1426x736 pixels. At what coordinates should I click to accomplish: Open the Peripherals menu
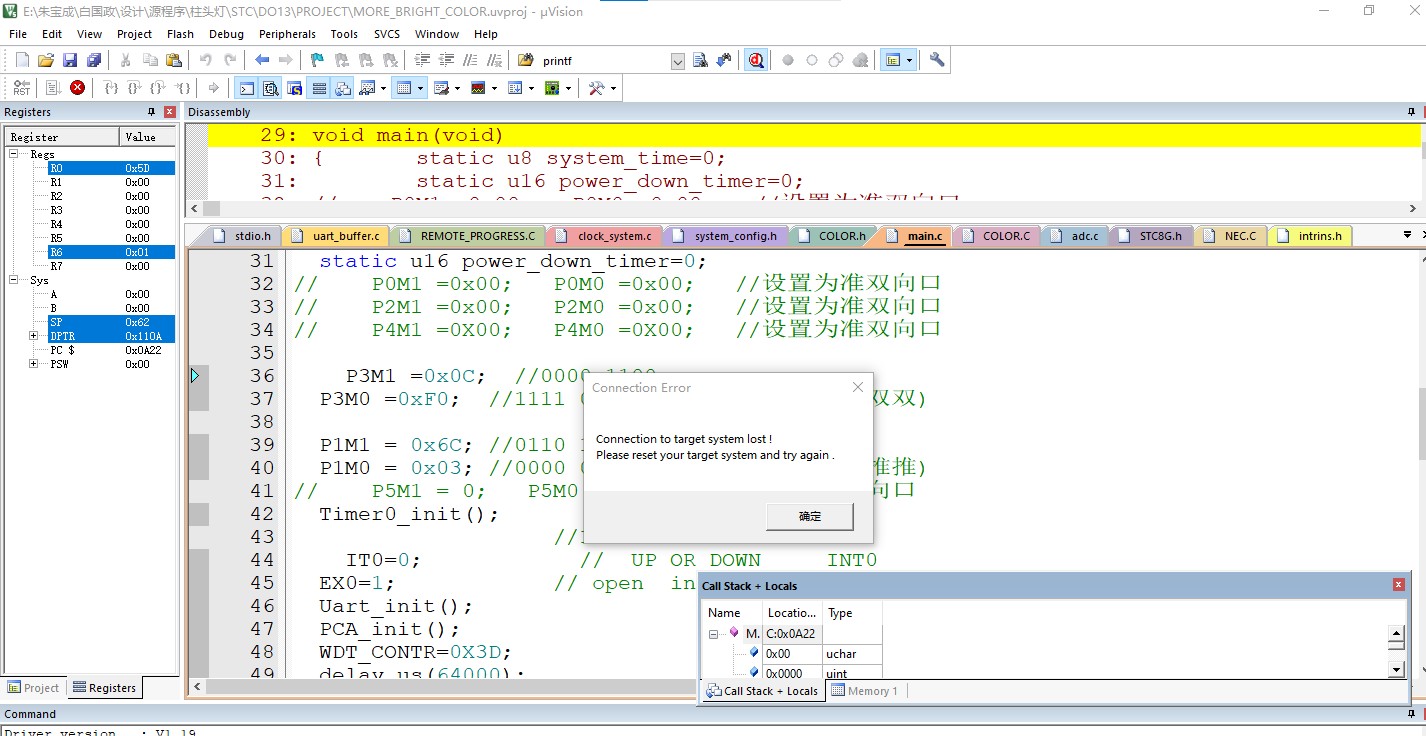click(287, 34)
